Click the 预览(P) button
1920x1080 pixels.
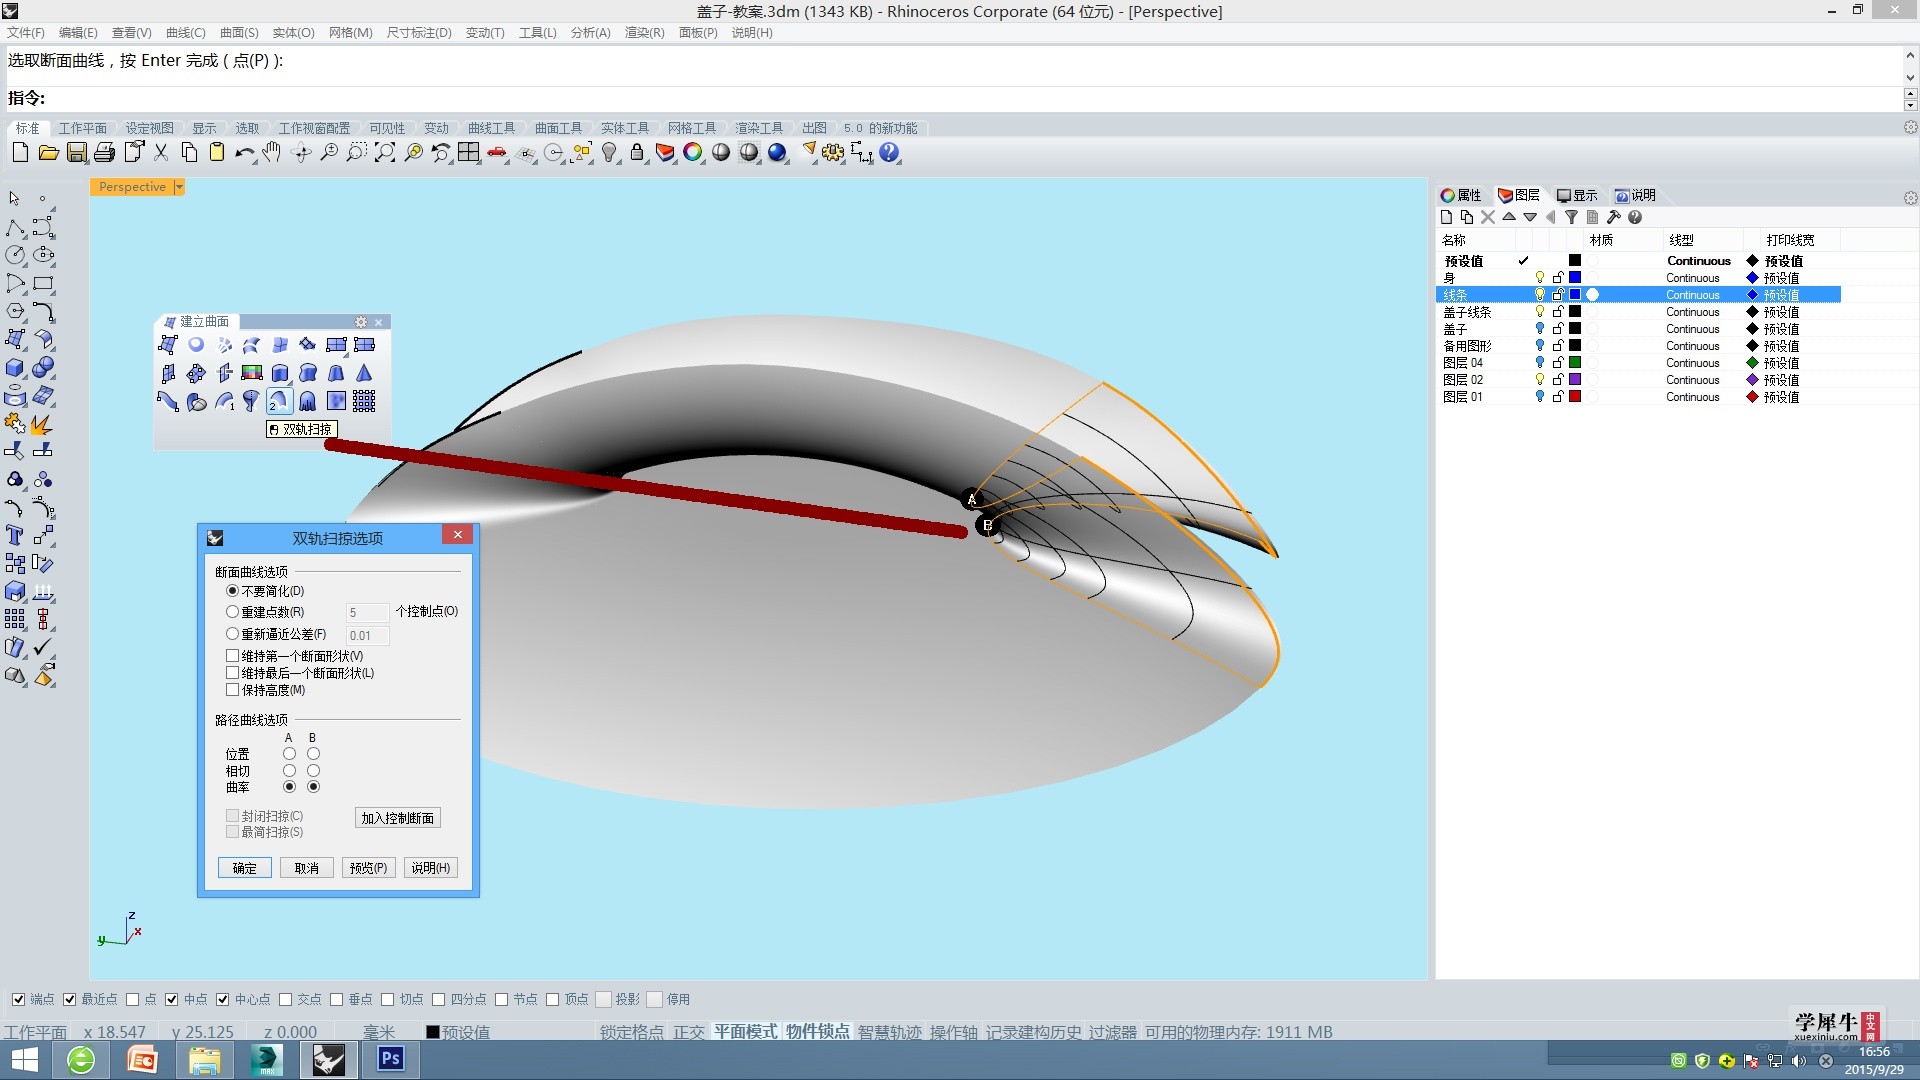368,868
